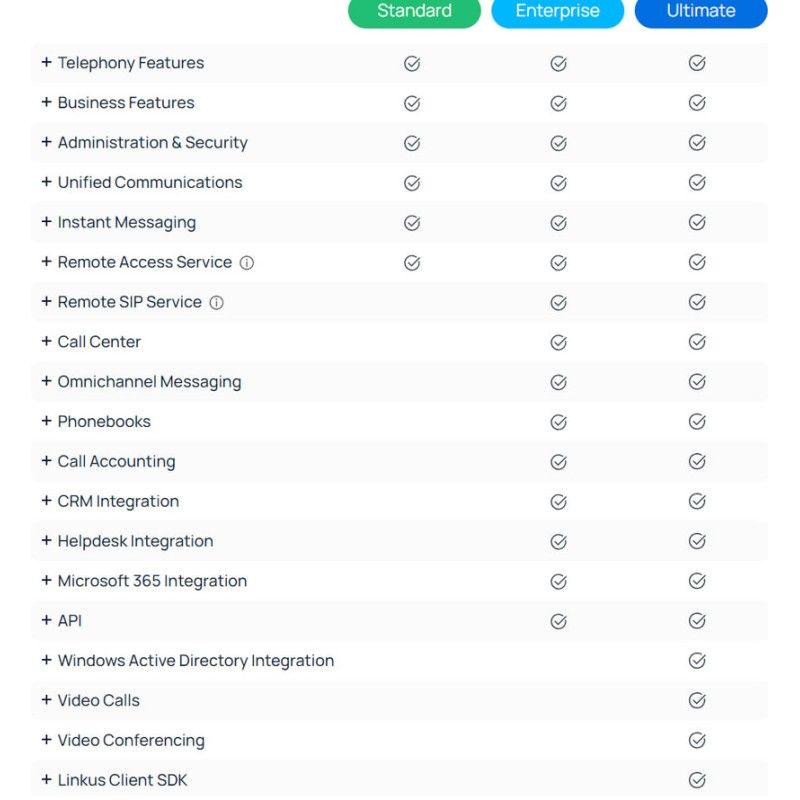Select the Ultimate plan header
This screenshot has height=800, width=800.
pos(701,11)
